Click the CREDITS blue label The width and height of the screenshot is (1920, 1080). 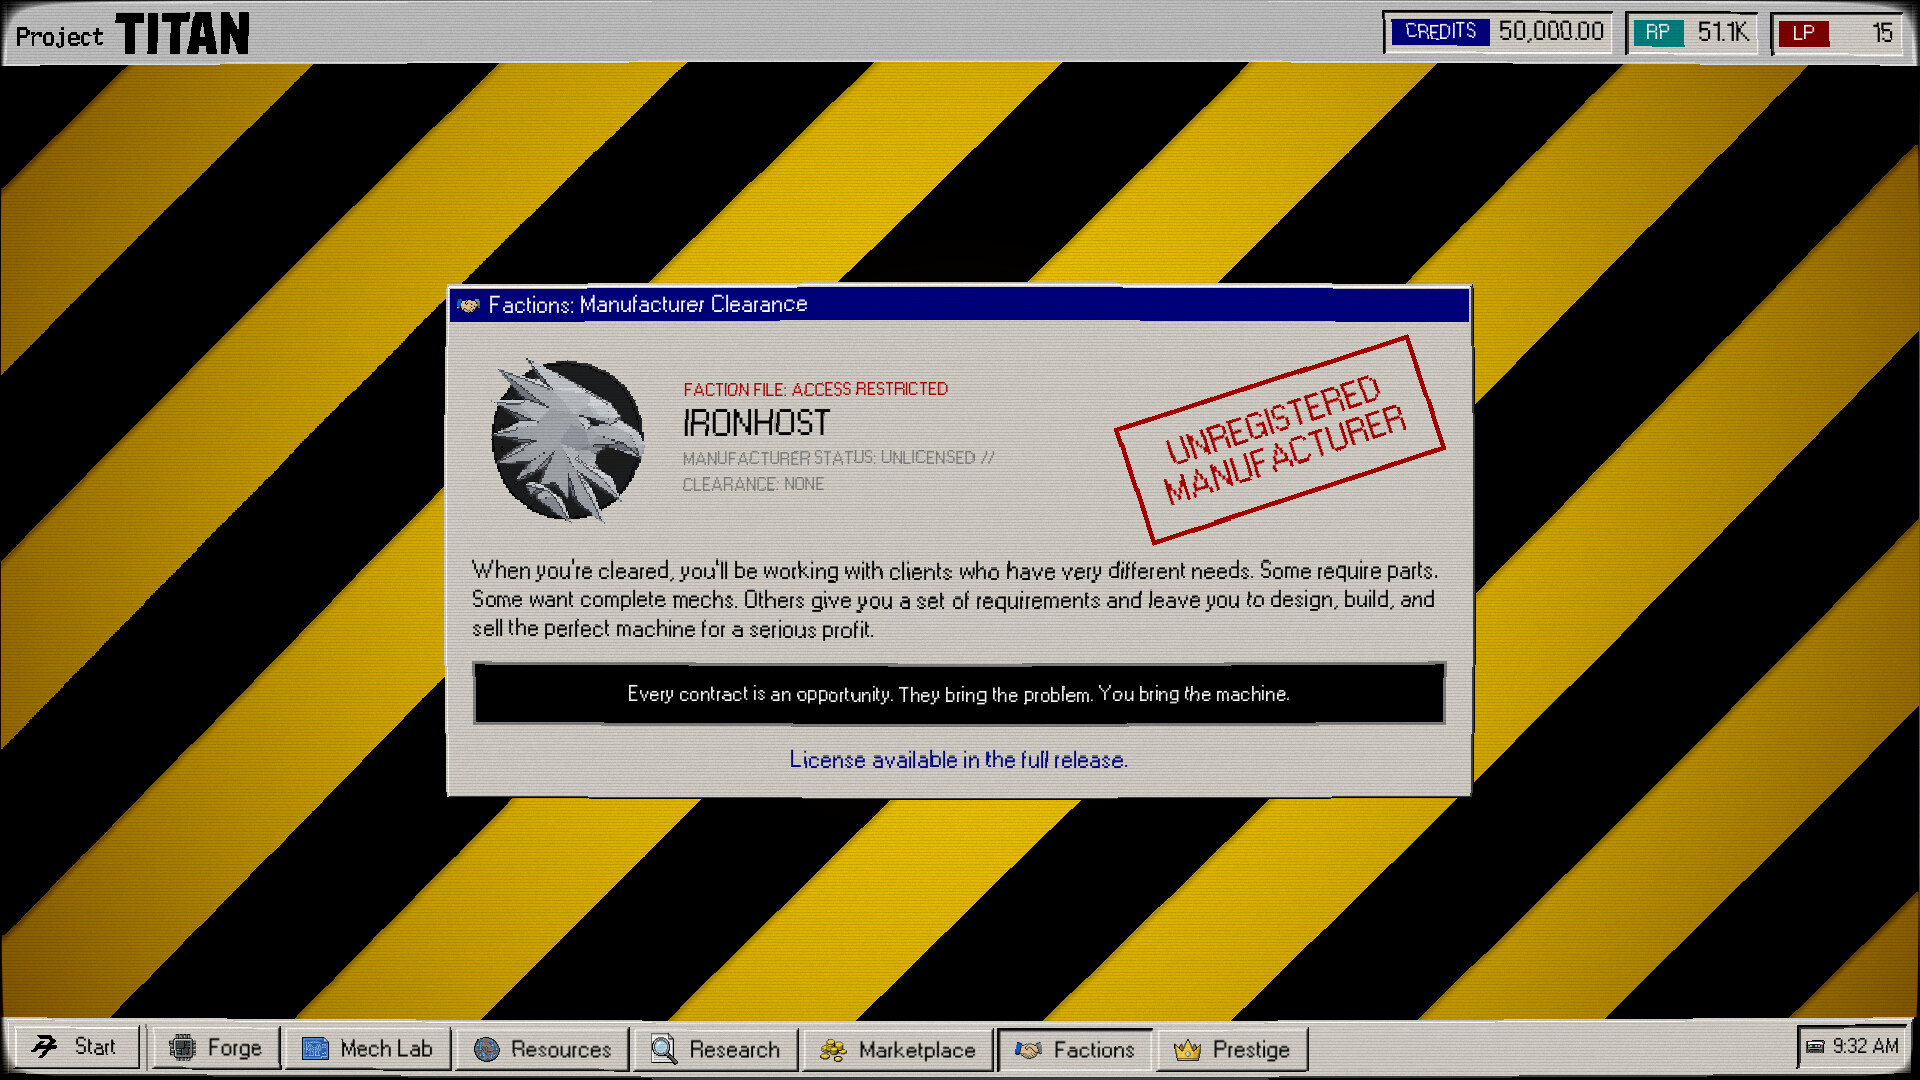pyautogui.click(x=1440, y=32)
